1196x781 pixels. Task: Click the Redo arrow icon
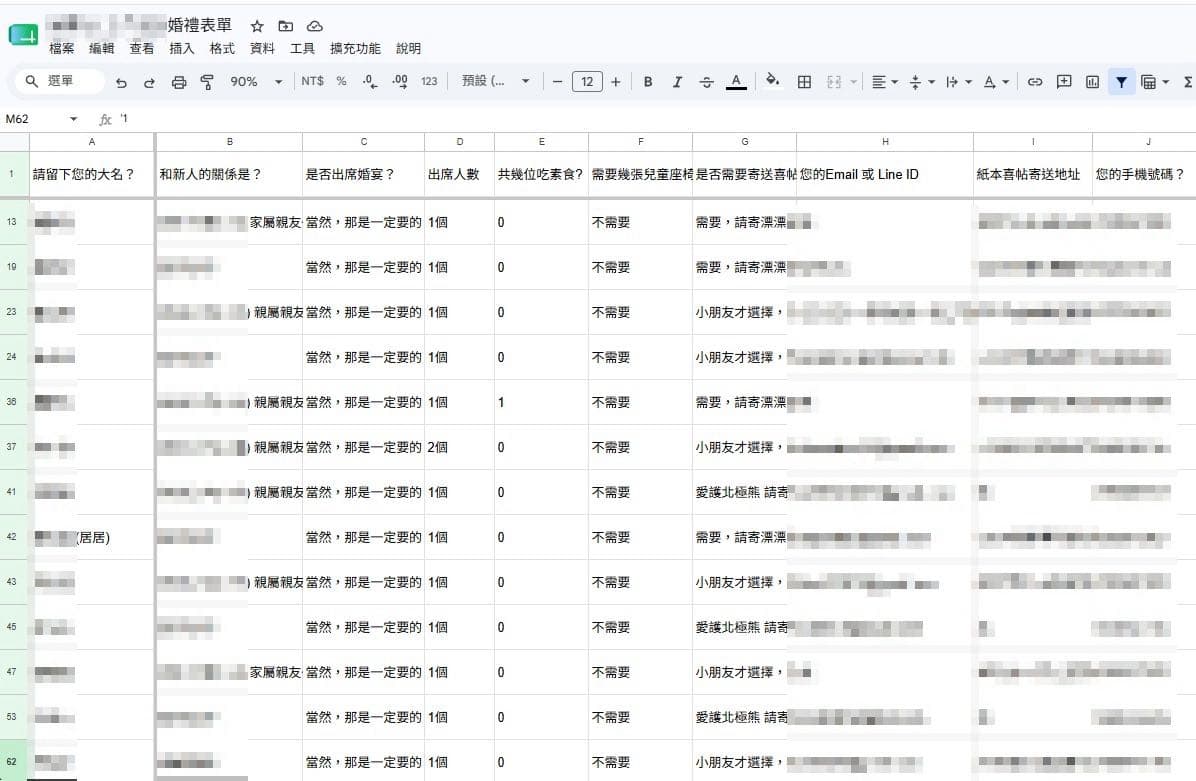pos(150,82)
